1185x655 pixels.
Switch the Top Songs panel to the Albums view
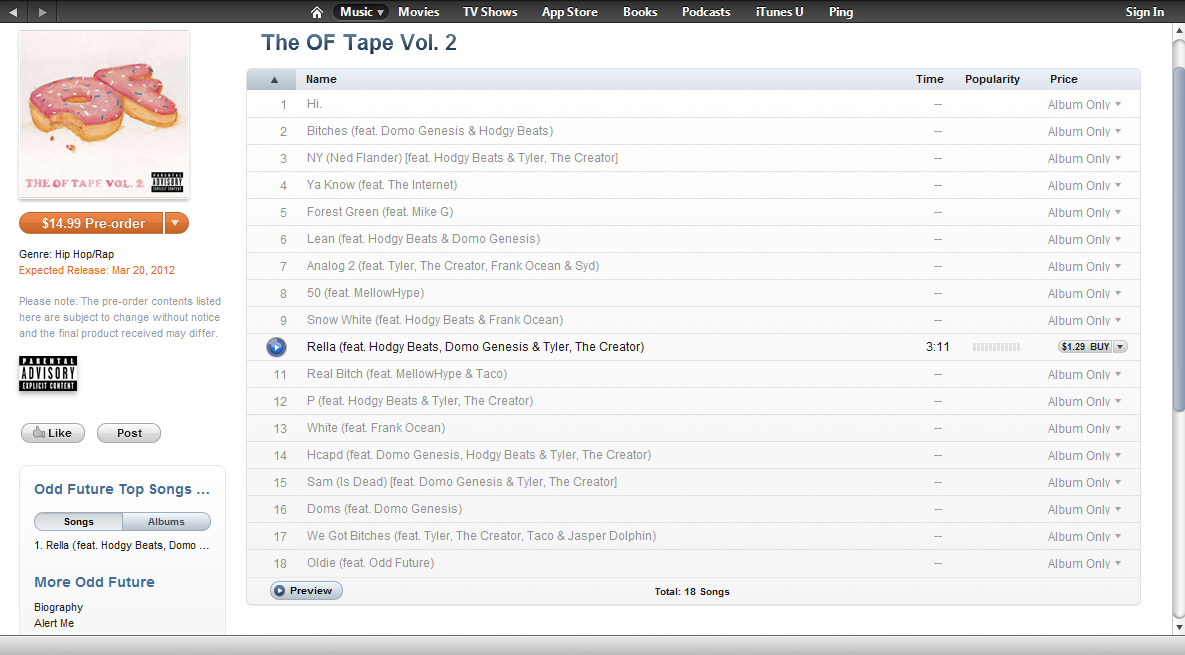click(166, 521)
